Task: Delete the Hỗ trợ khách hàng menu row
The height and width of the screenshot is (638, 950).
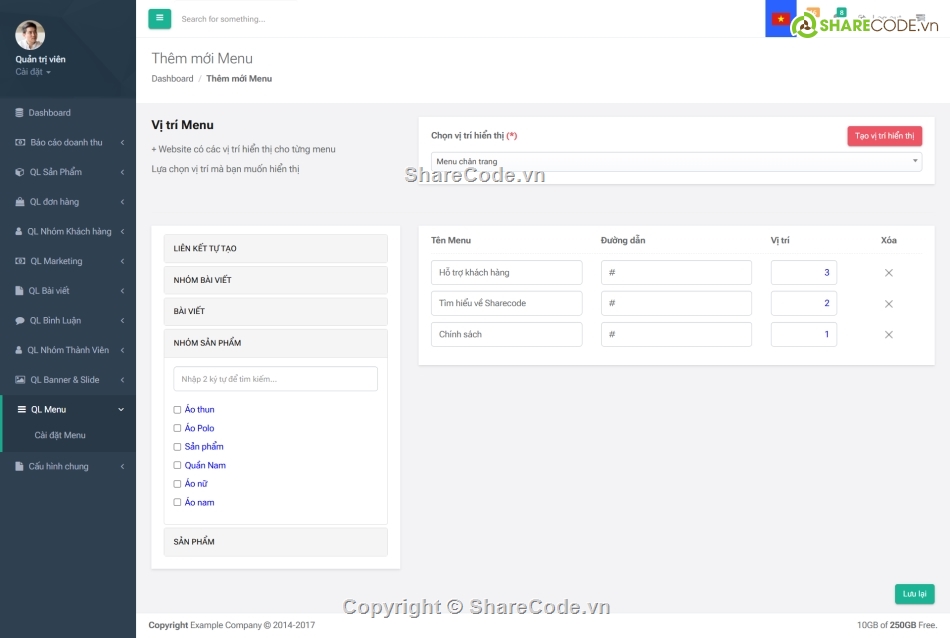Action: (888, 273)
